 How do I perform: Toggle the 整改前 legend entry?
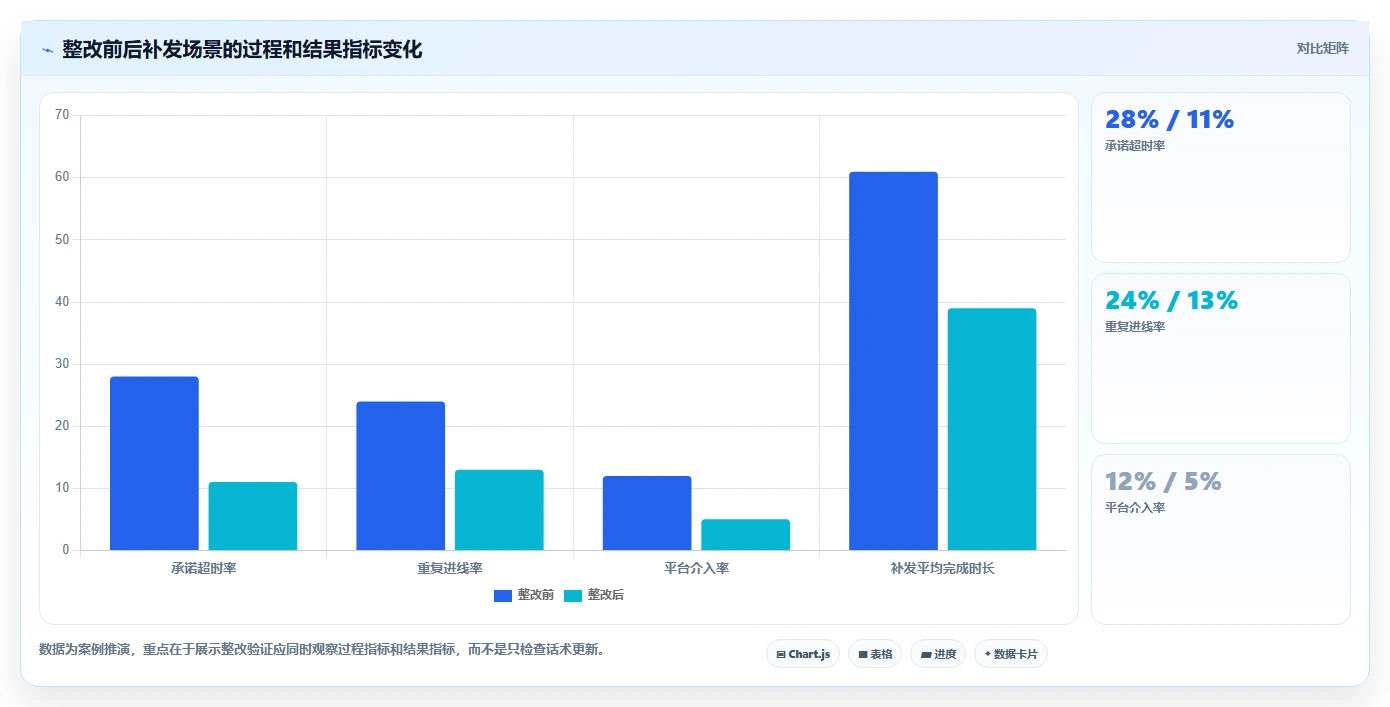tap(524, 595)
